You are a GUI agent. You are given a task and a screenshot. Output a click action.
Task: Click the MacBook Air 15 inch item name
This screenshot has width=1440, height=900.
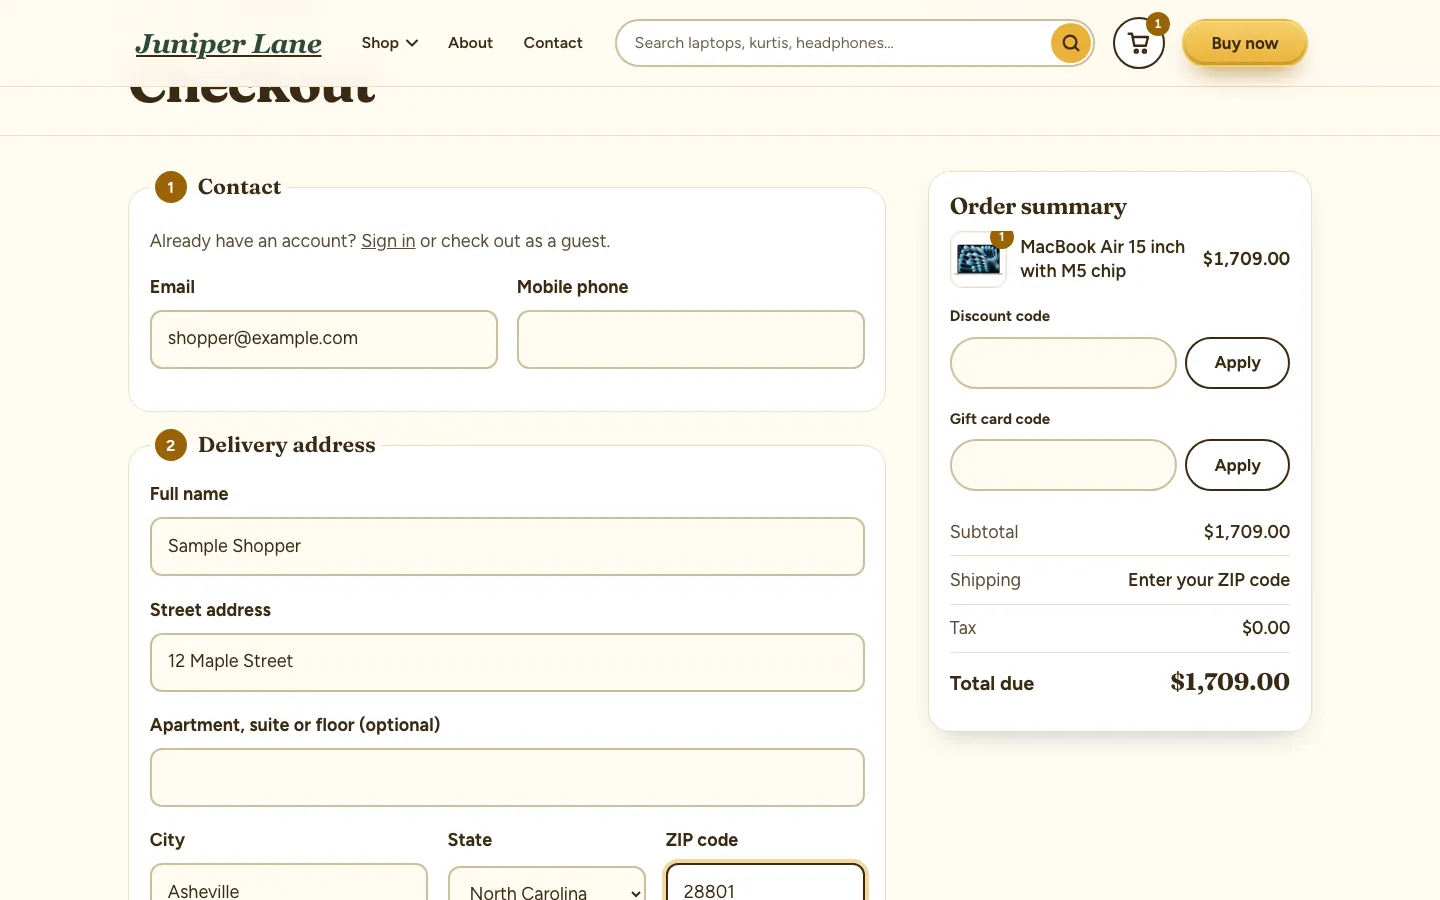pyautogui.click(x=1102, y=259)
